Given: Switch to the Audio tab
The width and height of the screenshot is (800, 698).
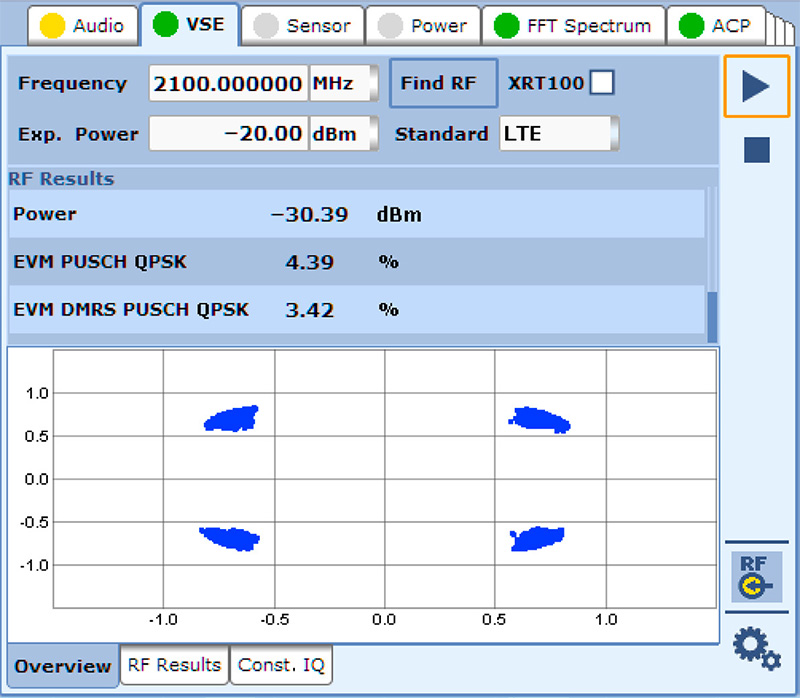Looking at the screenshot, I should click(x=84, y=26).
